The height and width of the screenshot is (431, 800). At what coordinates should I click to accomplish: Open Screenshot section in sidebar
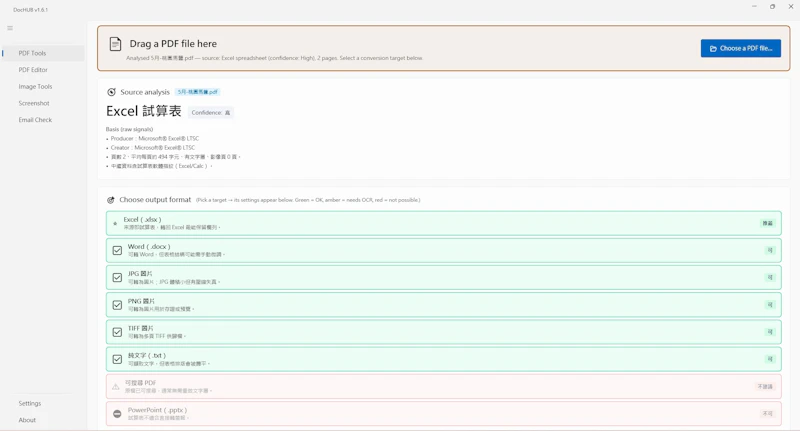pyautogui.click(x=43, y=103)
